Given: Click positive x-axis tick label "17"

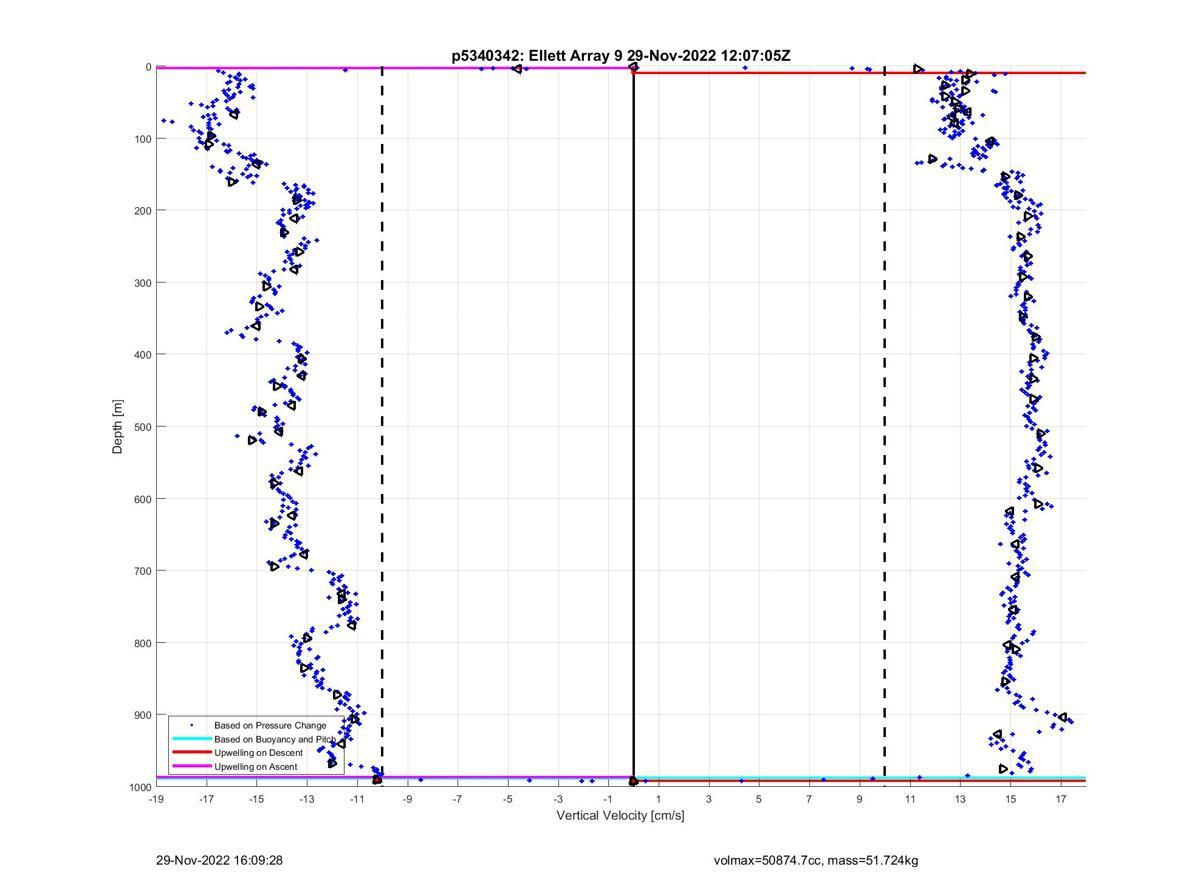Looking at the screenshot, I should coord(1061,799).
